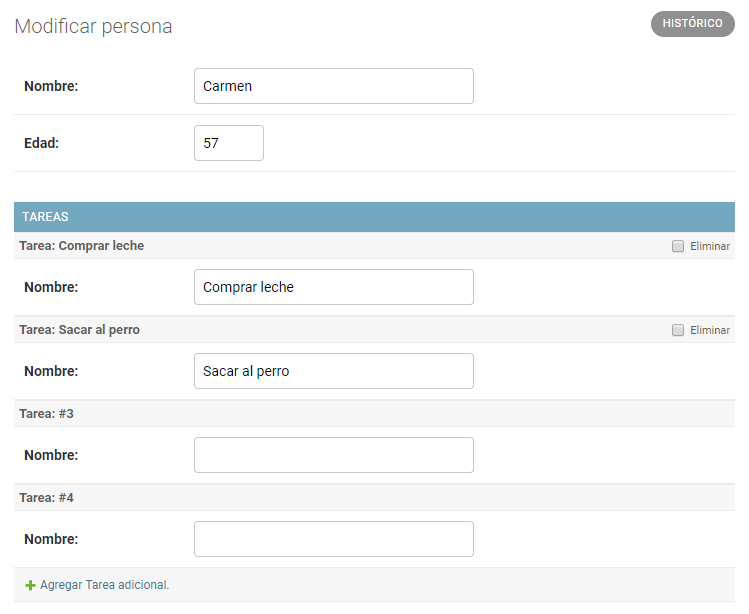Click the Eliminar label beside Comprar leche
749x614 pixels.
[x=710, y=246]
